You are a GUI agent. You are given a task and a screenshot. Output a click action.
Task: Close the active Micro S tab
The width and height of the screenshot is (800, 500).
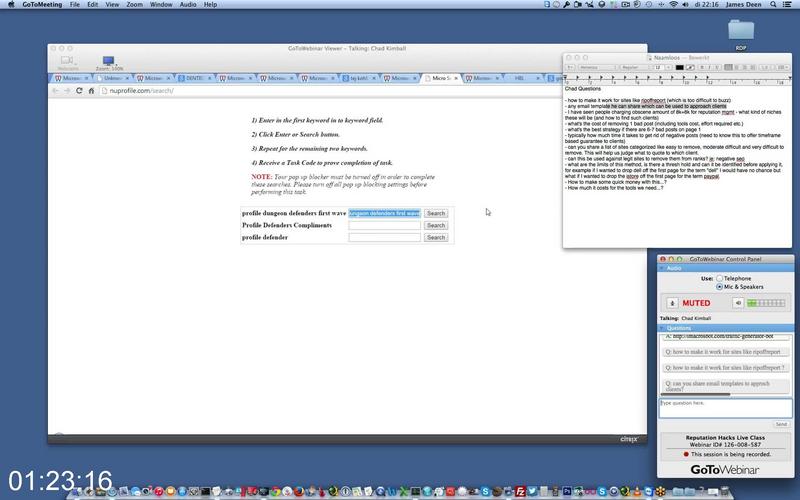click(x=456, y=78)
